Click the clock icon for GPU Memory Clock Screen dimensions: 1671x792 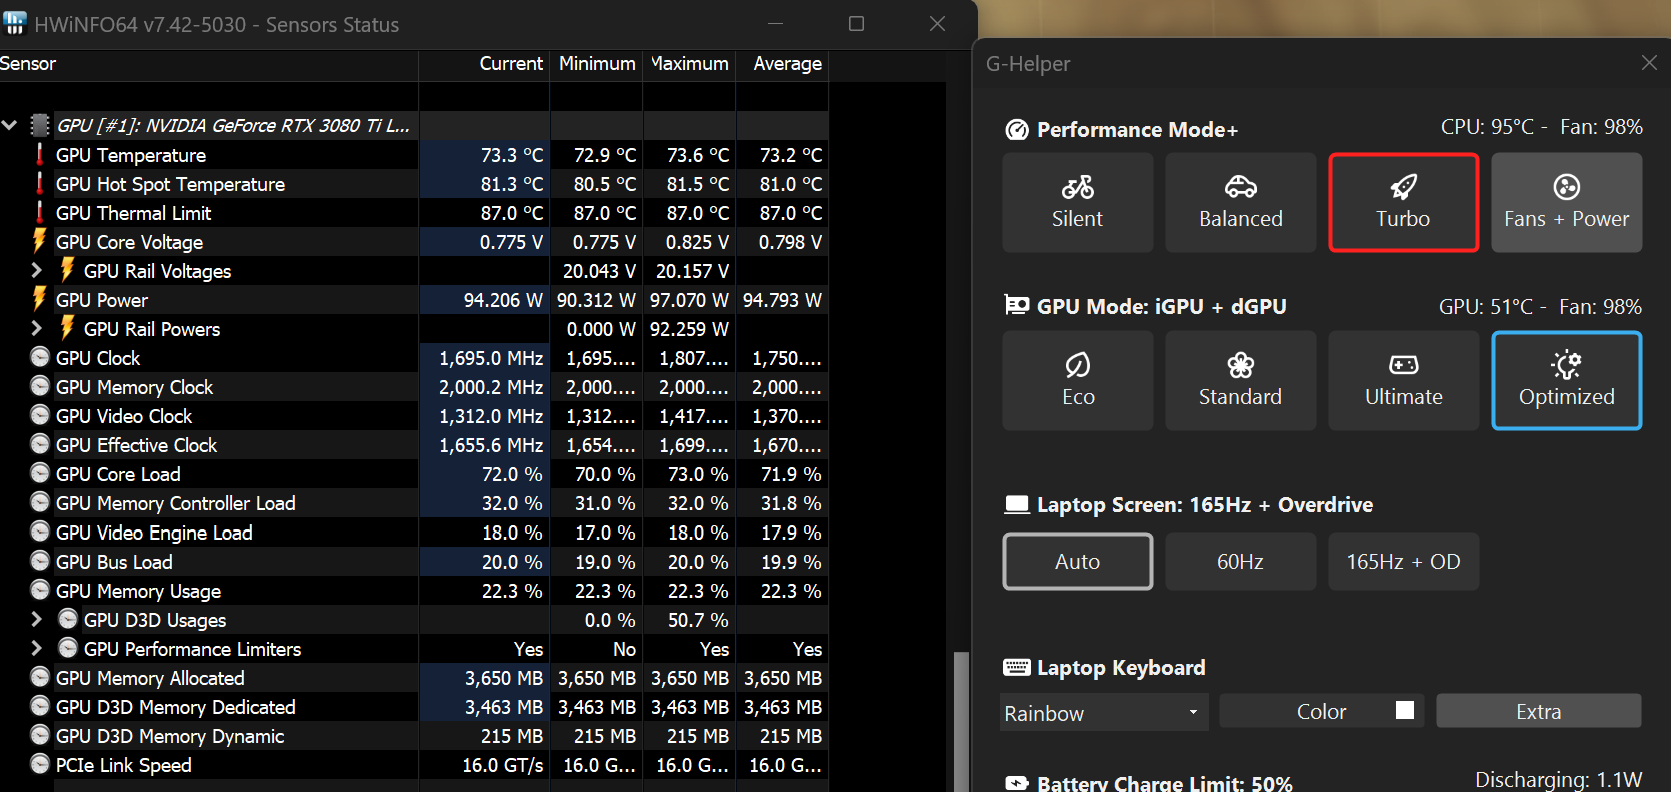(x=40, y=386)
